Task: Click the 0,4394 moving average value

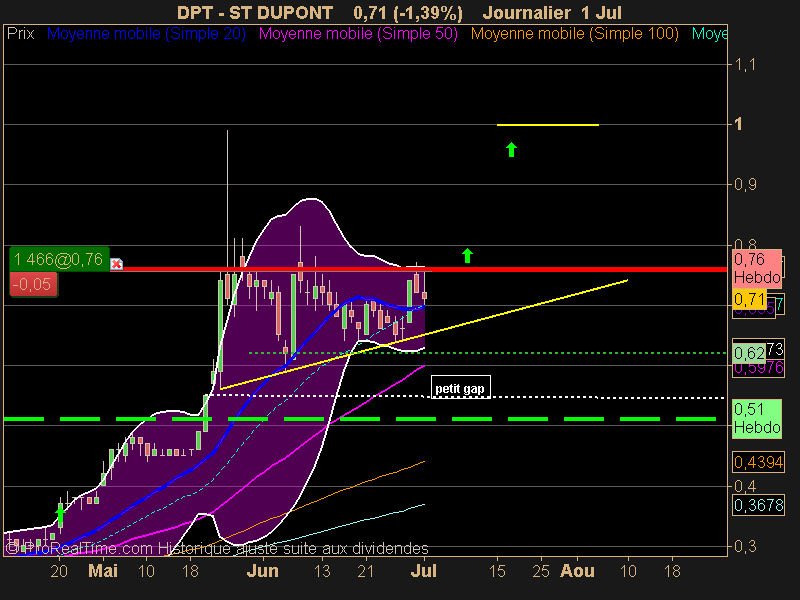Action: point(758,462)
